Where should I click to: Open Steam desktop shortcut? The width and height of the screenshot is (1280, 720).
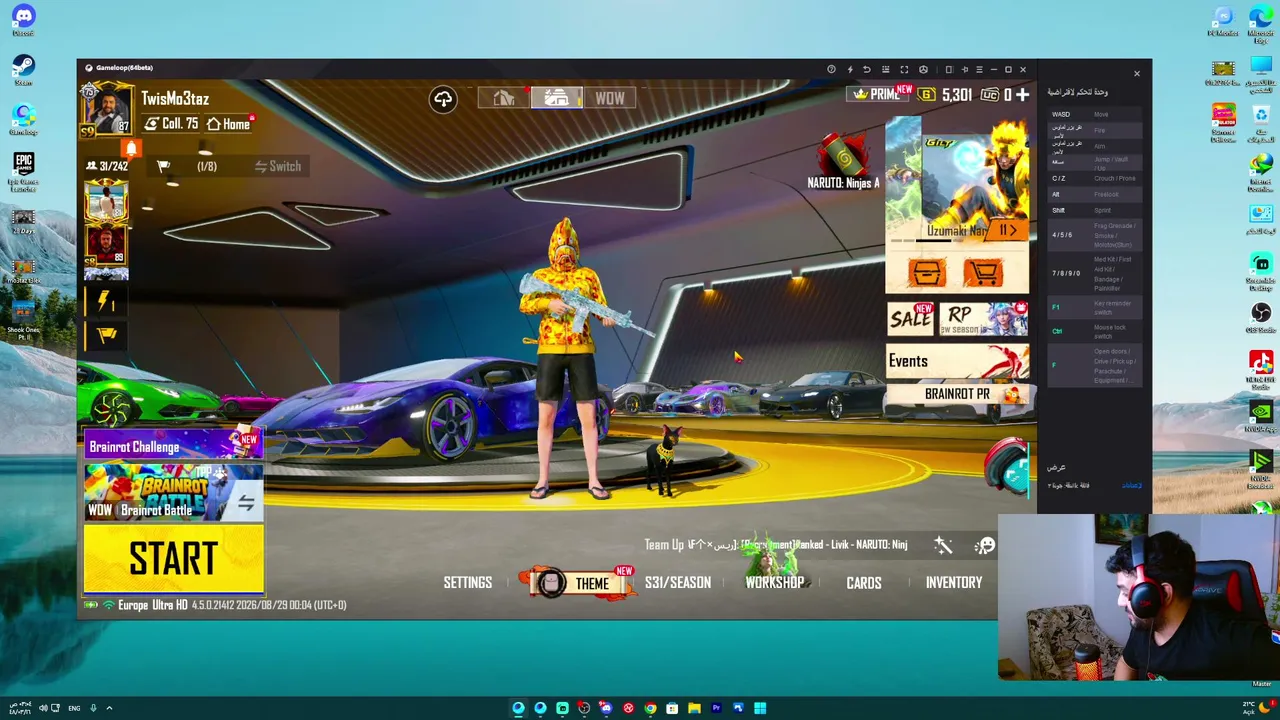pyautogui.click(x=23, y=70)
